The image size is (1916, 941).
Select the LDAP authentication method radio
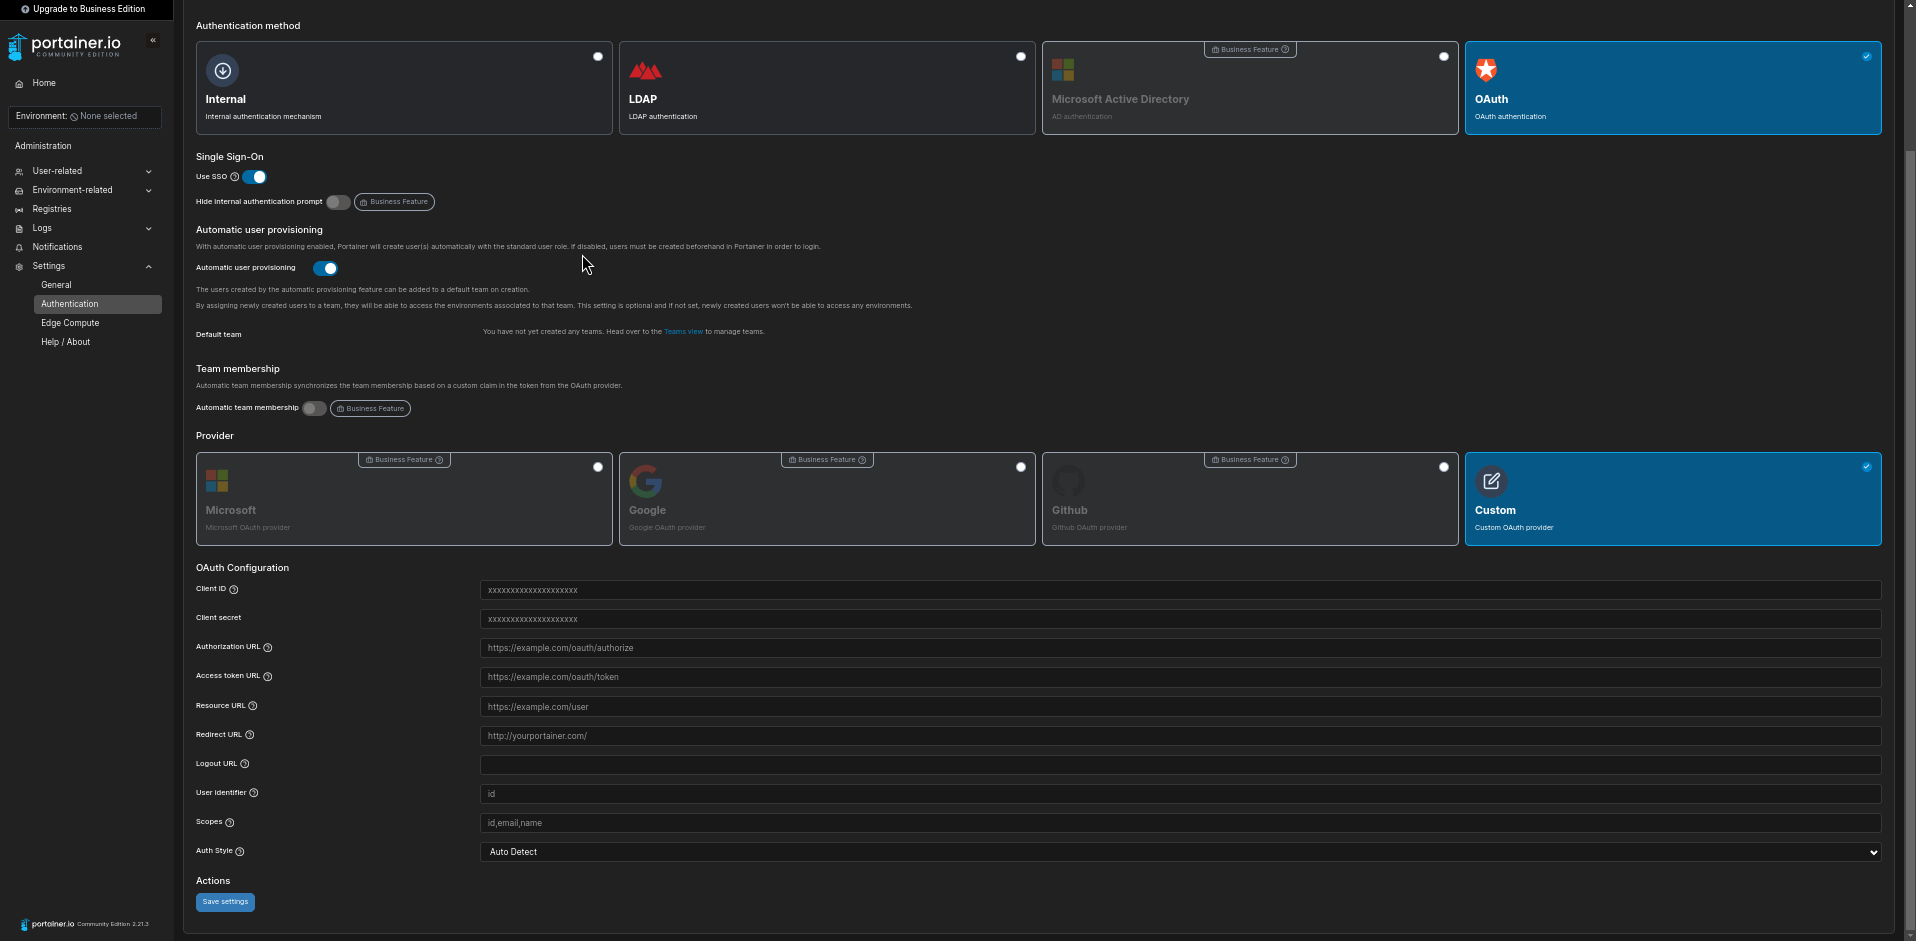tap(1021, 57)
